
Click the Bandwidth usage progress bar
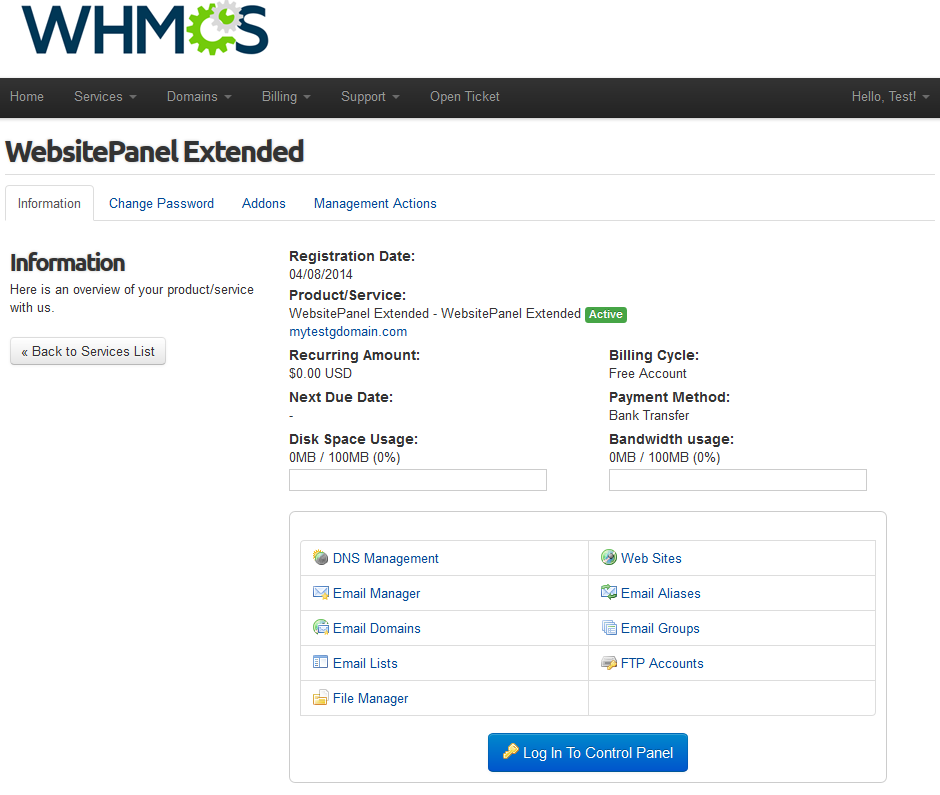point(738,480)
